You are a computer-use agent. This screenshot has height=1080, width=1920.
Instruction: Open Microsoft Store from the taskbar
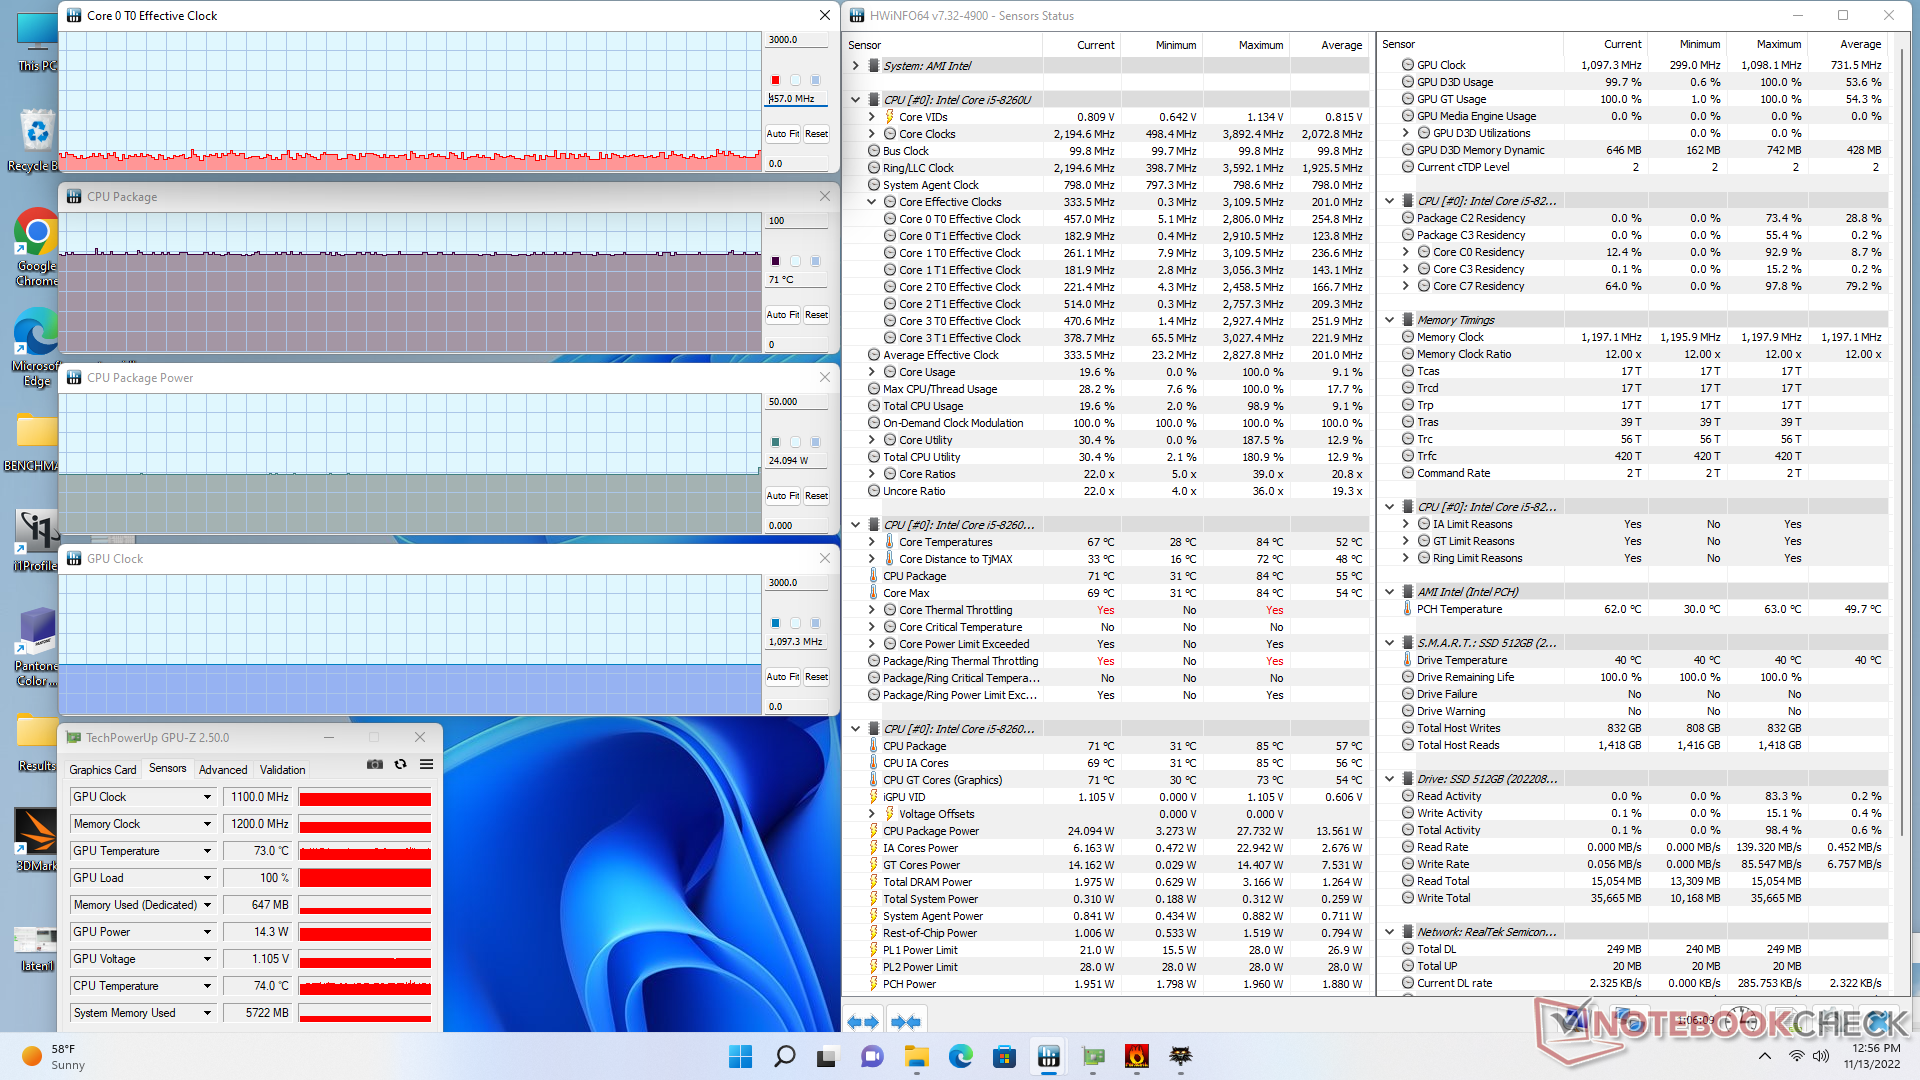click(1004, 1056)
